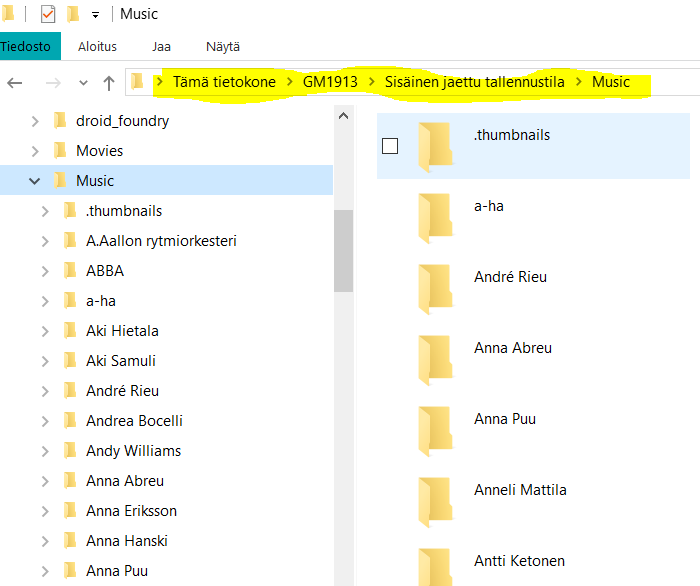Switch to the Aloitus ribbon tab
The width and height of the screenshot is (700, 586).
[97, 46]
